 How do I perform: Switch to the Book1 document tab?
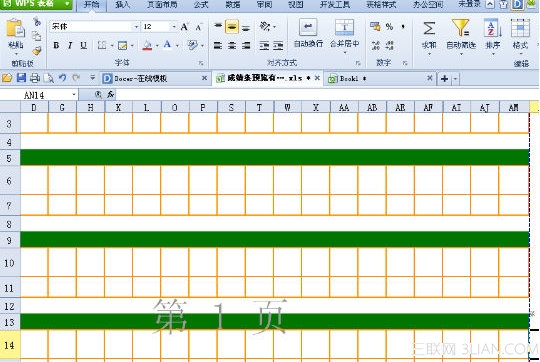click(x=380, y=79)
